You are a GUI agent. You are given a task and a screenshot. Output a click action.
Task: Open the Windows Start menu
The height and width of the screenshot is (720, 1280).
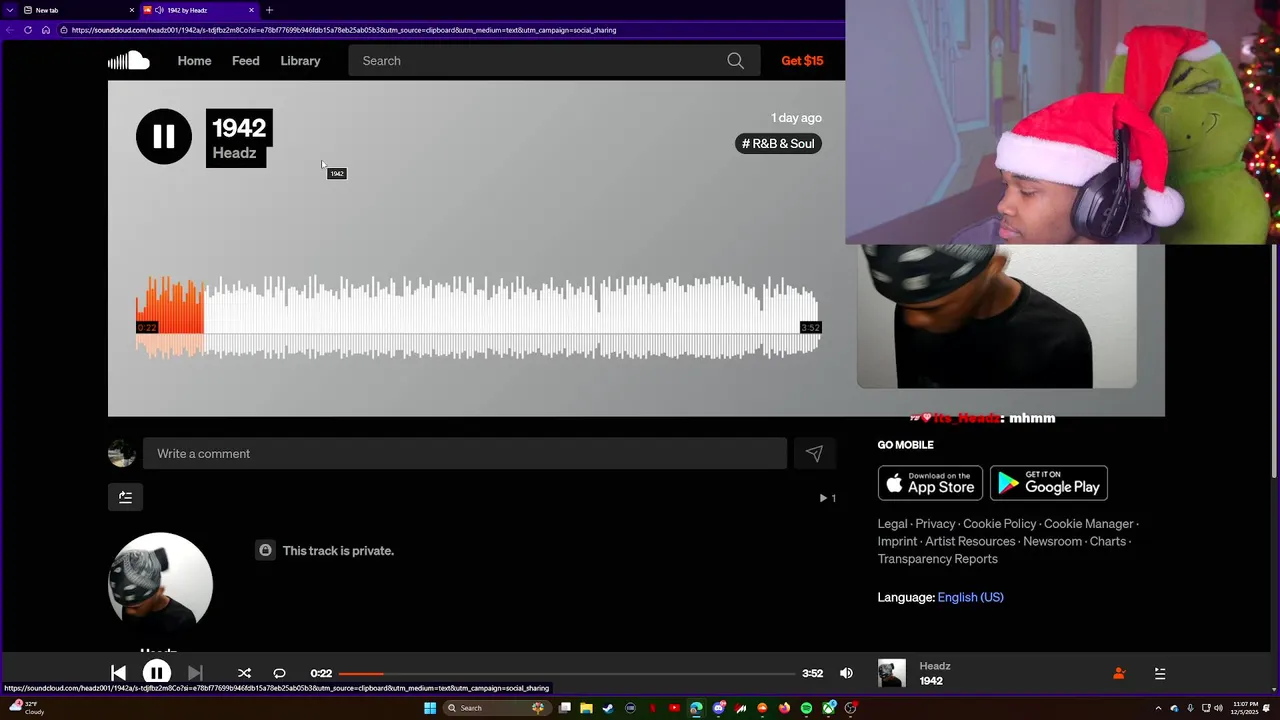pyautogui.click(x=430, y=708)
